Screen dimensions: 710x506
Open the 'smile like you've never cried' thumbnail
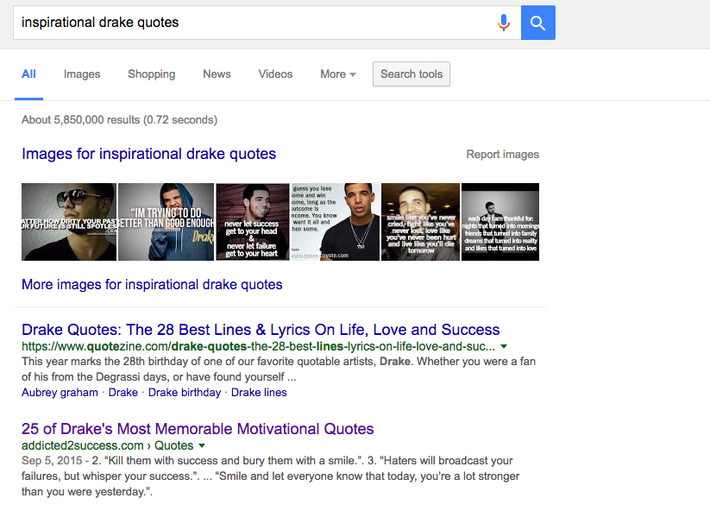(420, 222)
